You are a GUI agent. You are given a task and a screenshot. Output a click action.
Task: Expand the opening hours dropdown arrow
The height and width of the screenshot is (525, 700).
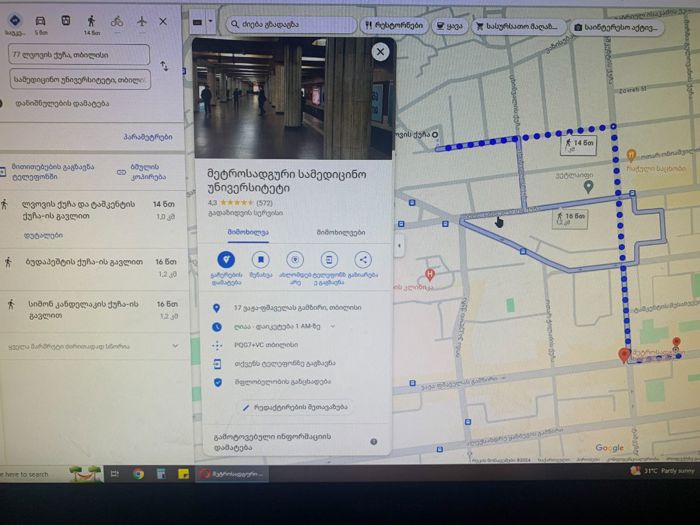tap(333, 326)
